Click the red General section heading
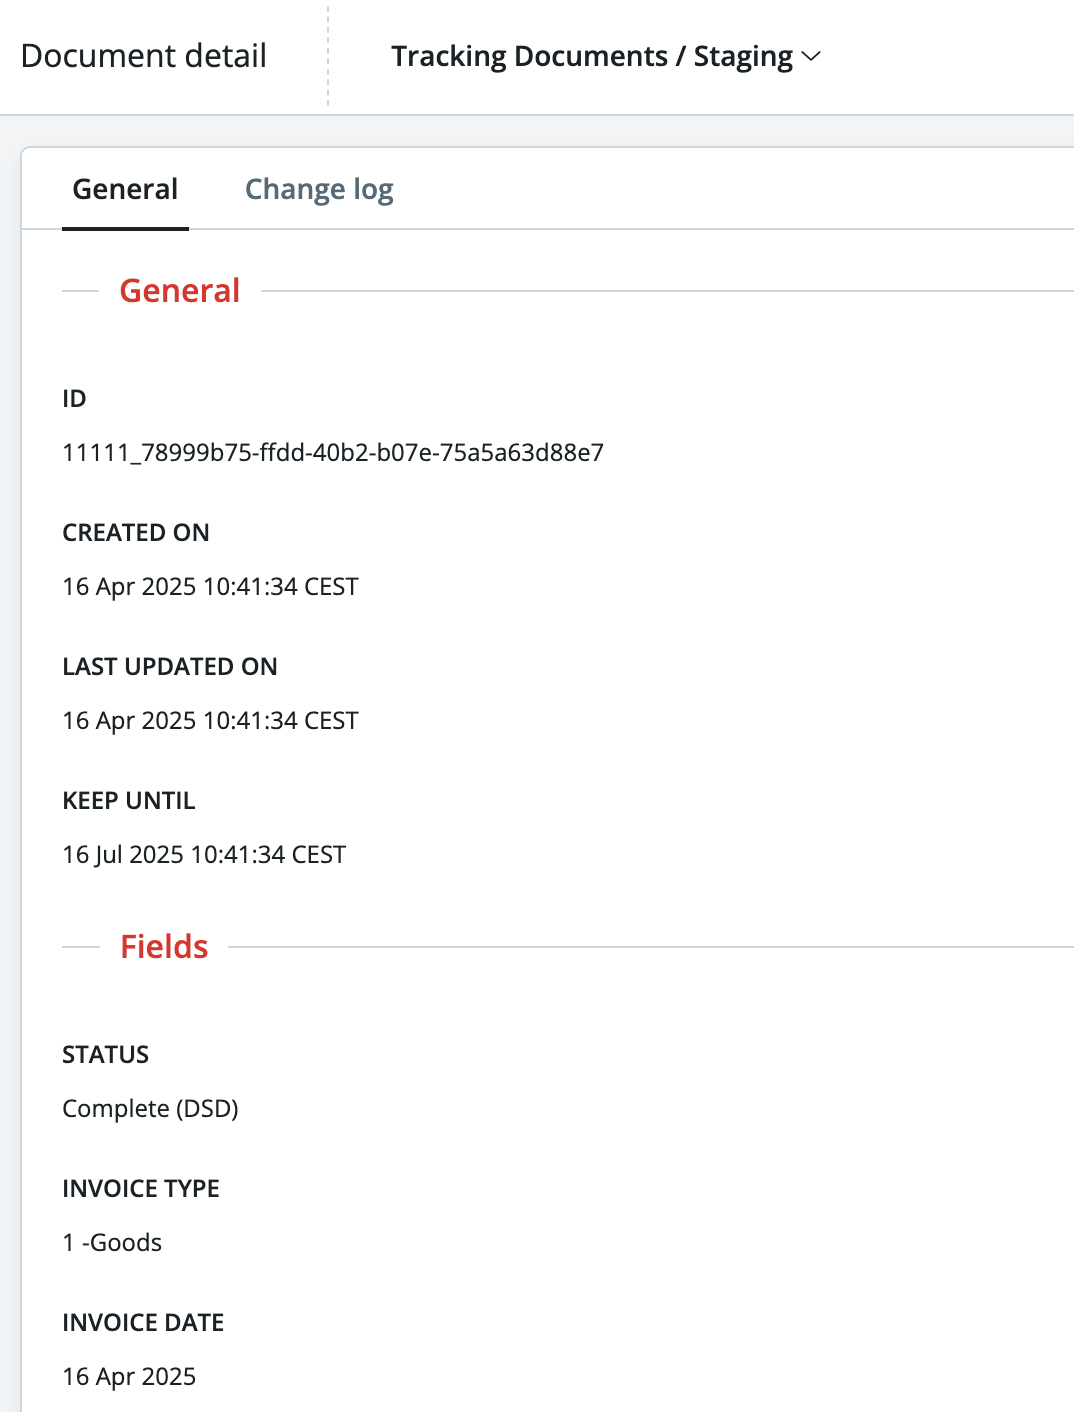This screenshot has width=1074, height=1412. pyautogui.click(x=180, y=291)
